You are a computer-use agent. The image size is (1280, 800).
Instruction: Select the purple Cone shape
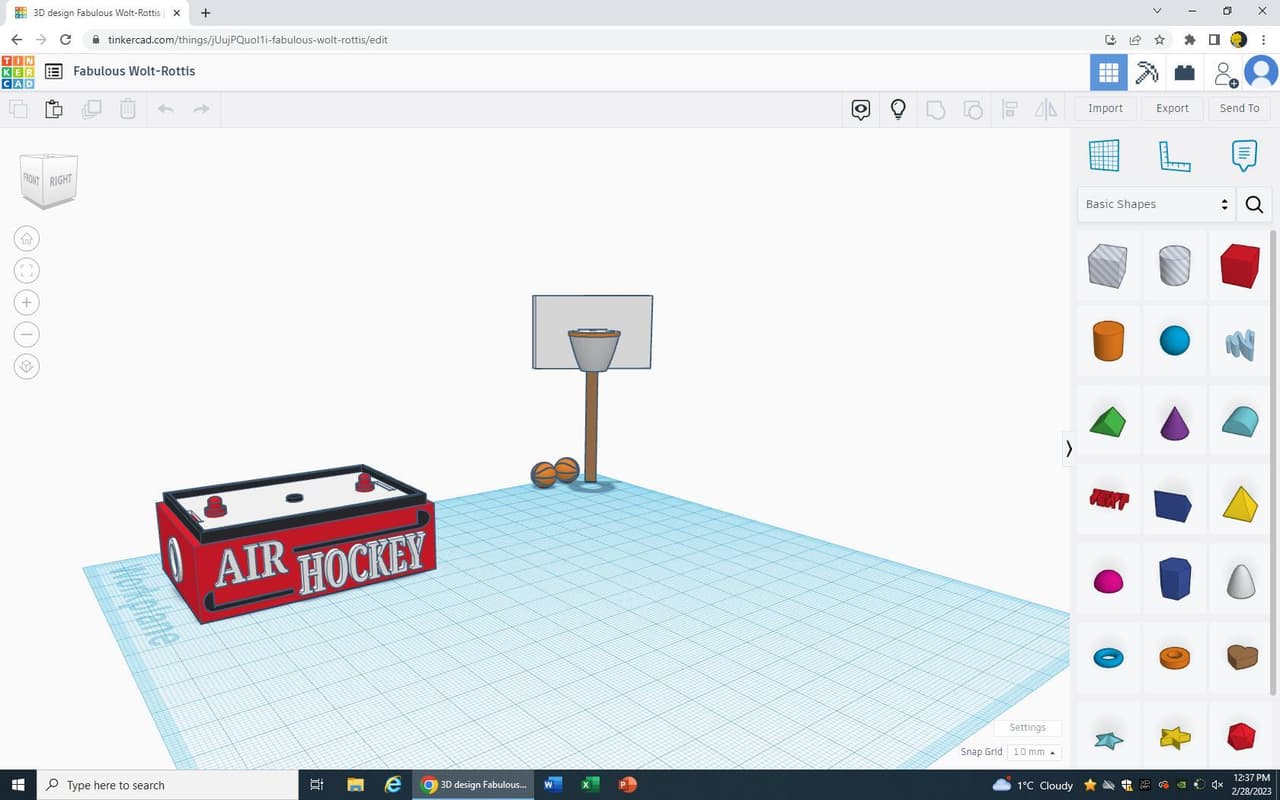coord(1174,422)
